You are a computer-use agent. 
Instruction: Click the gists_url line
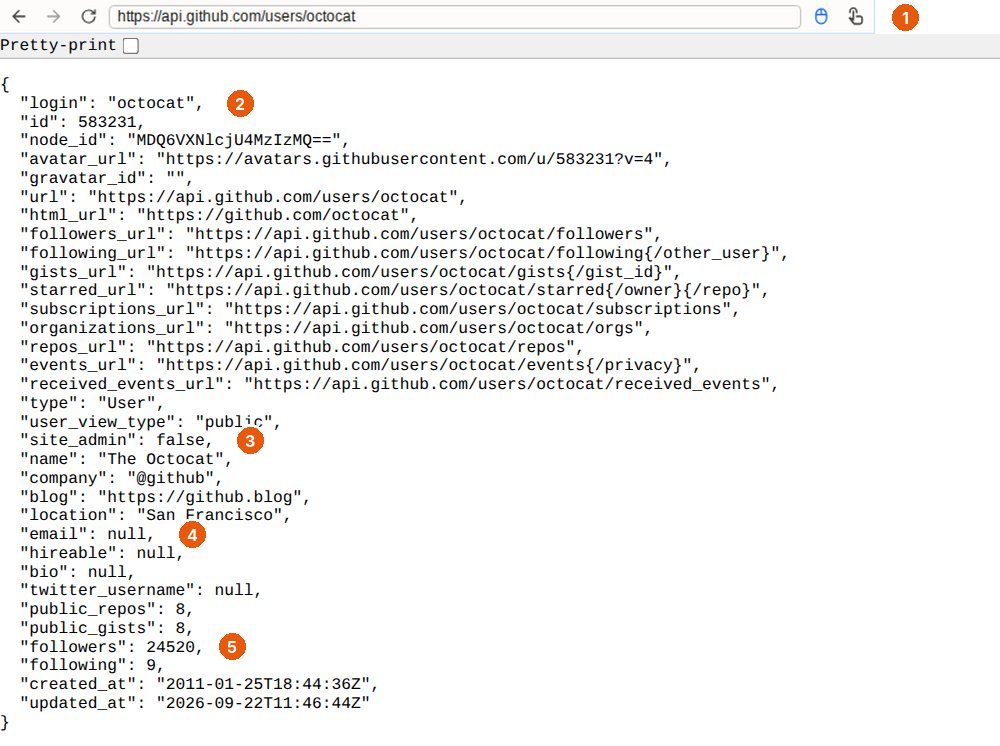point(350,272)
